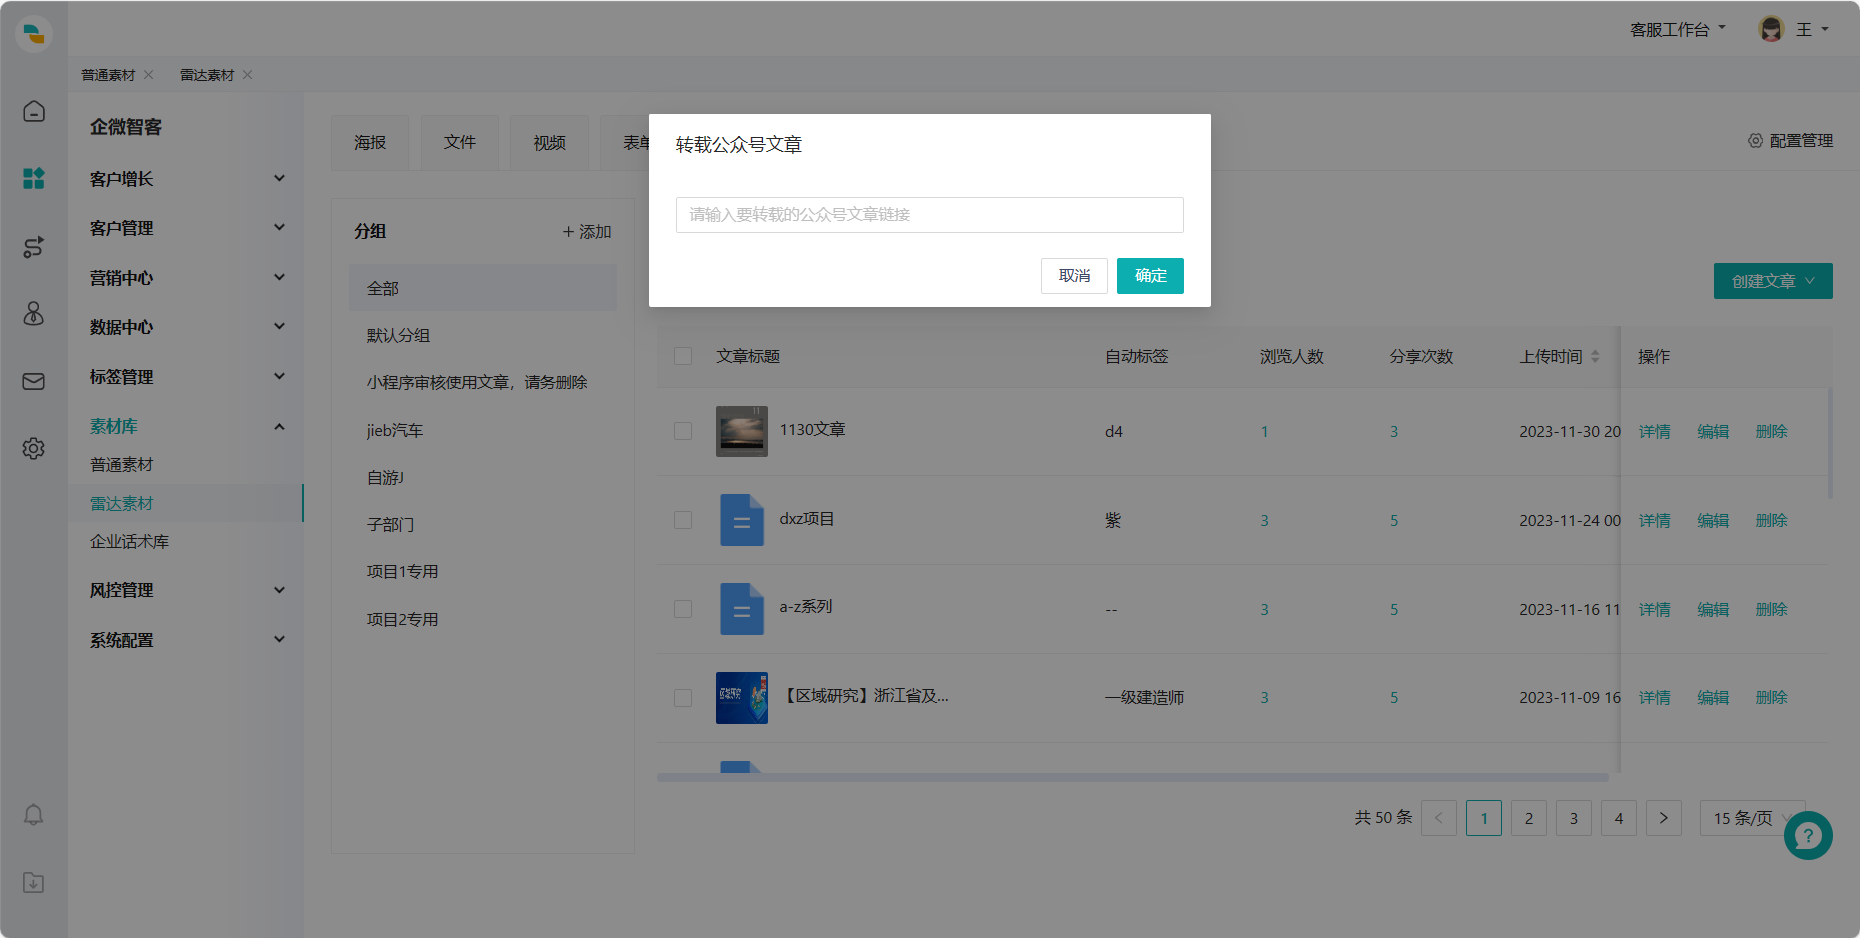
Task: Go to next page arrow
Action: (x=1664, y=818)
